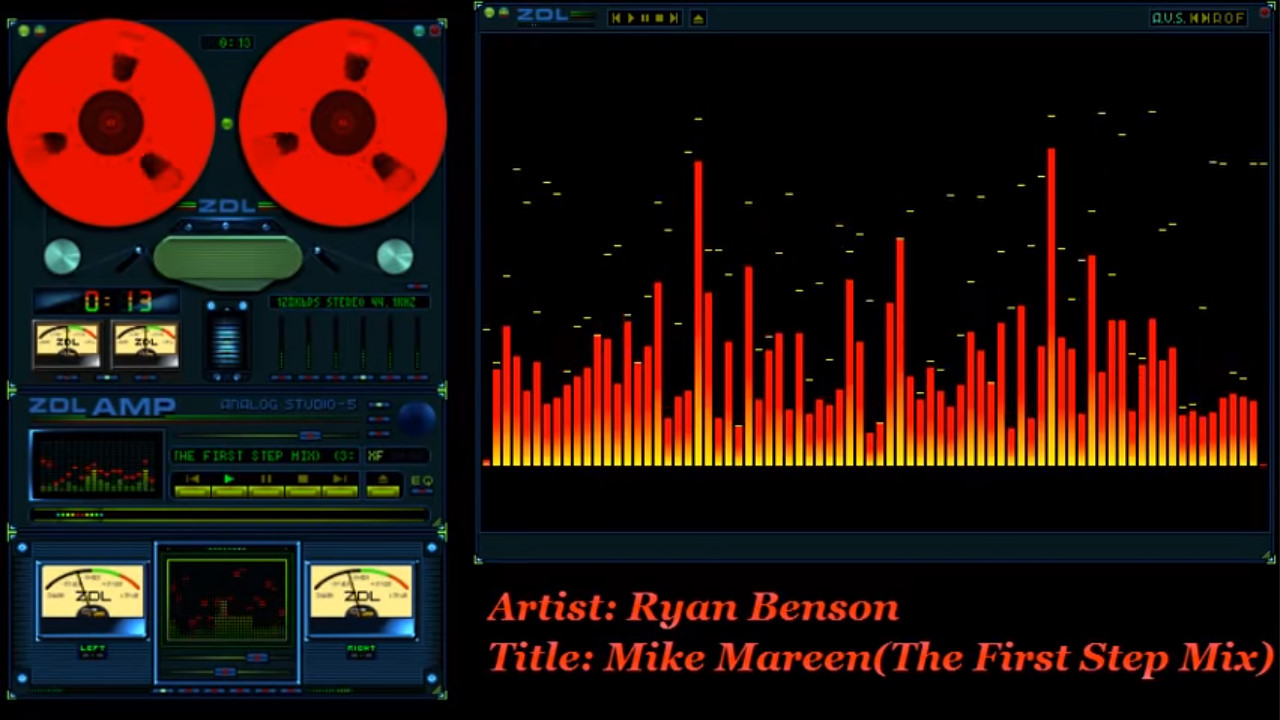Skip to the previous track in ZDL Amp
The image size is (1280, 720).
coord(193,481)
